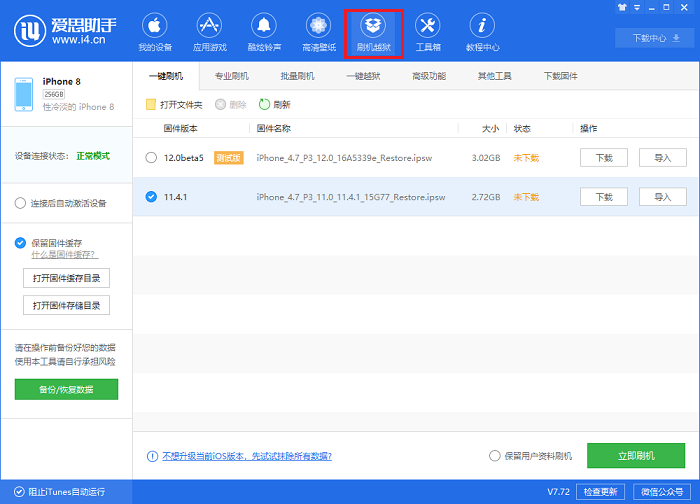Click 正常模式 connection status text
The height and width of the screenshot is (504, 700).
pyautogui.click(x=93, y=156)
